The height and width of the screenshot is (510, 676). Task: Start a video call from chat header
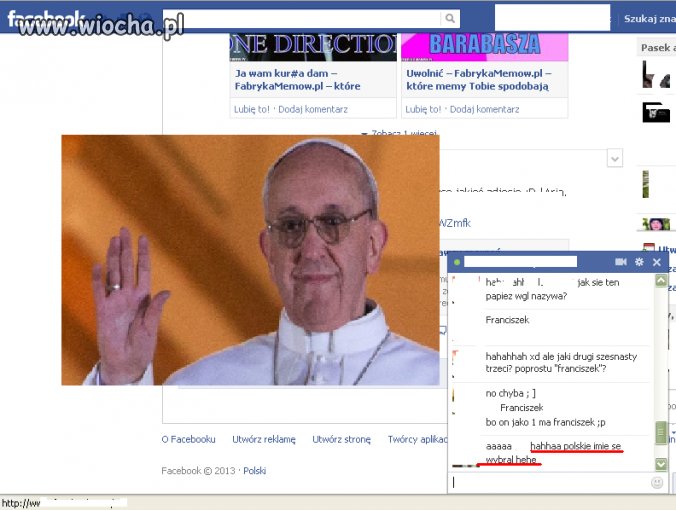click(x=620, y=262)
